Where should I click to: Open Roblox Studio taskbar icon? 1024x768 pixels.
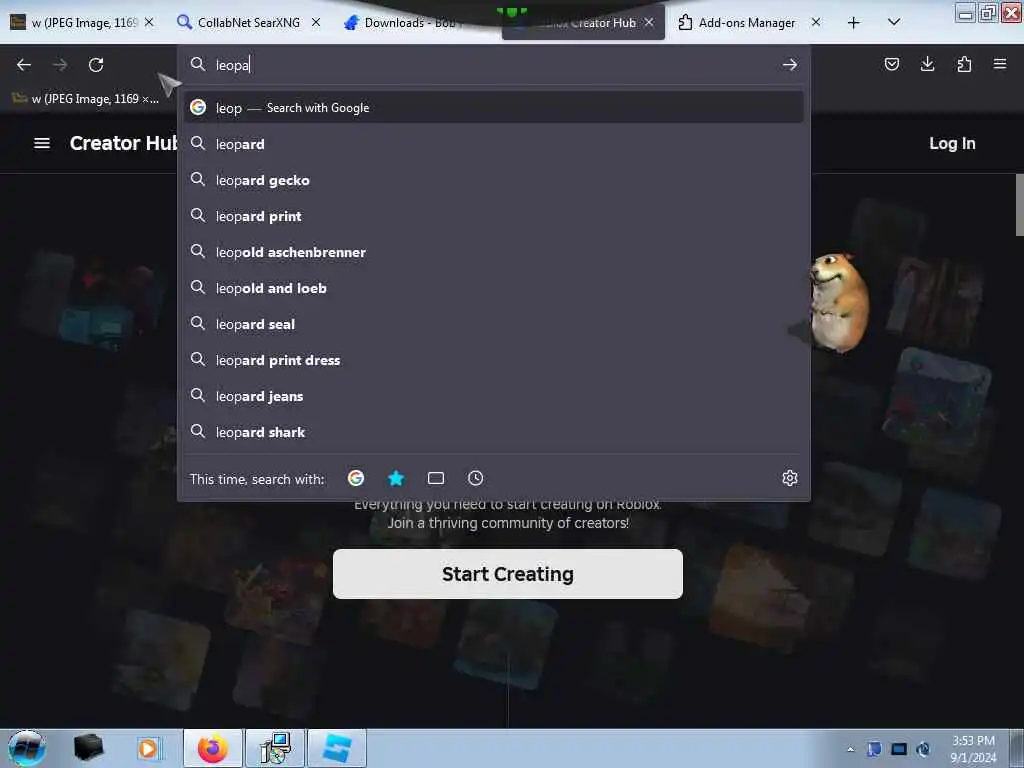[337, 748]
